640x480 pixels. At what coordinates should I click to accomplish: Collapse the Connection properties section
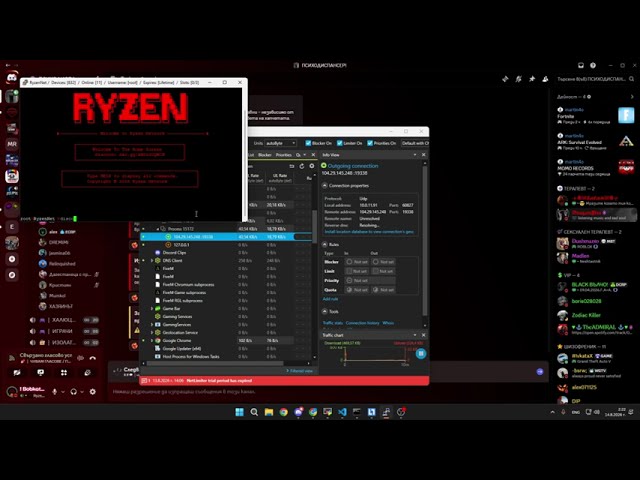(x=324, y=186)
